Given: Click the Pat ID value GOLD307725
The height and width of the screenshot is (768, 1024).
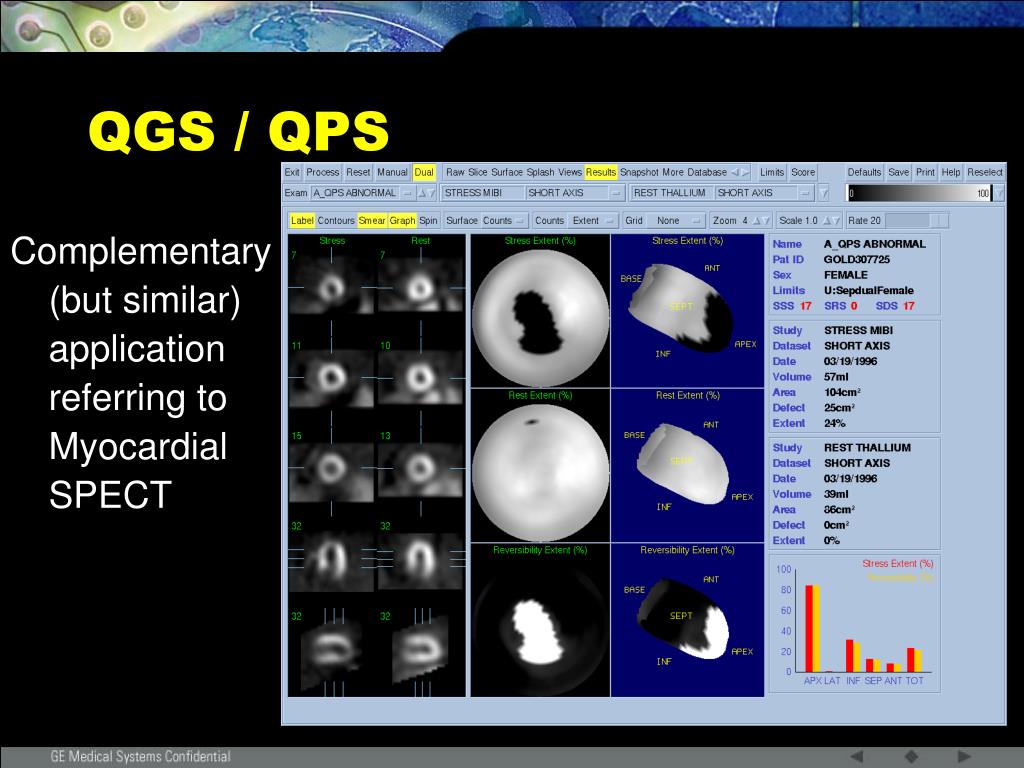Looking at the screenshot, I should (856, 259).
